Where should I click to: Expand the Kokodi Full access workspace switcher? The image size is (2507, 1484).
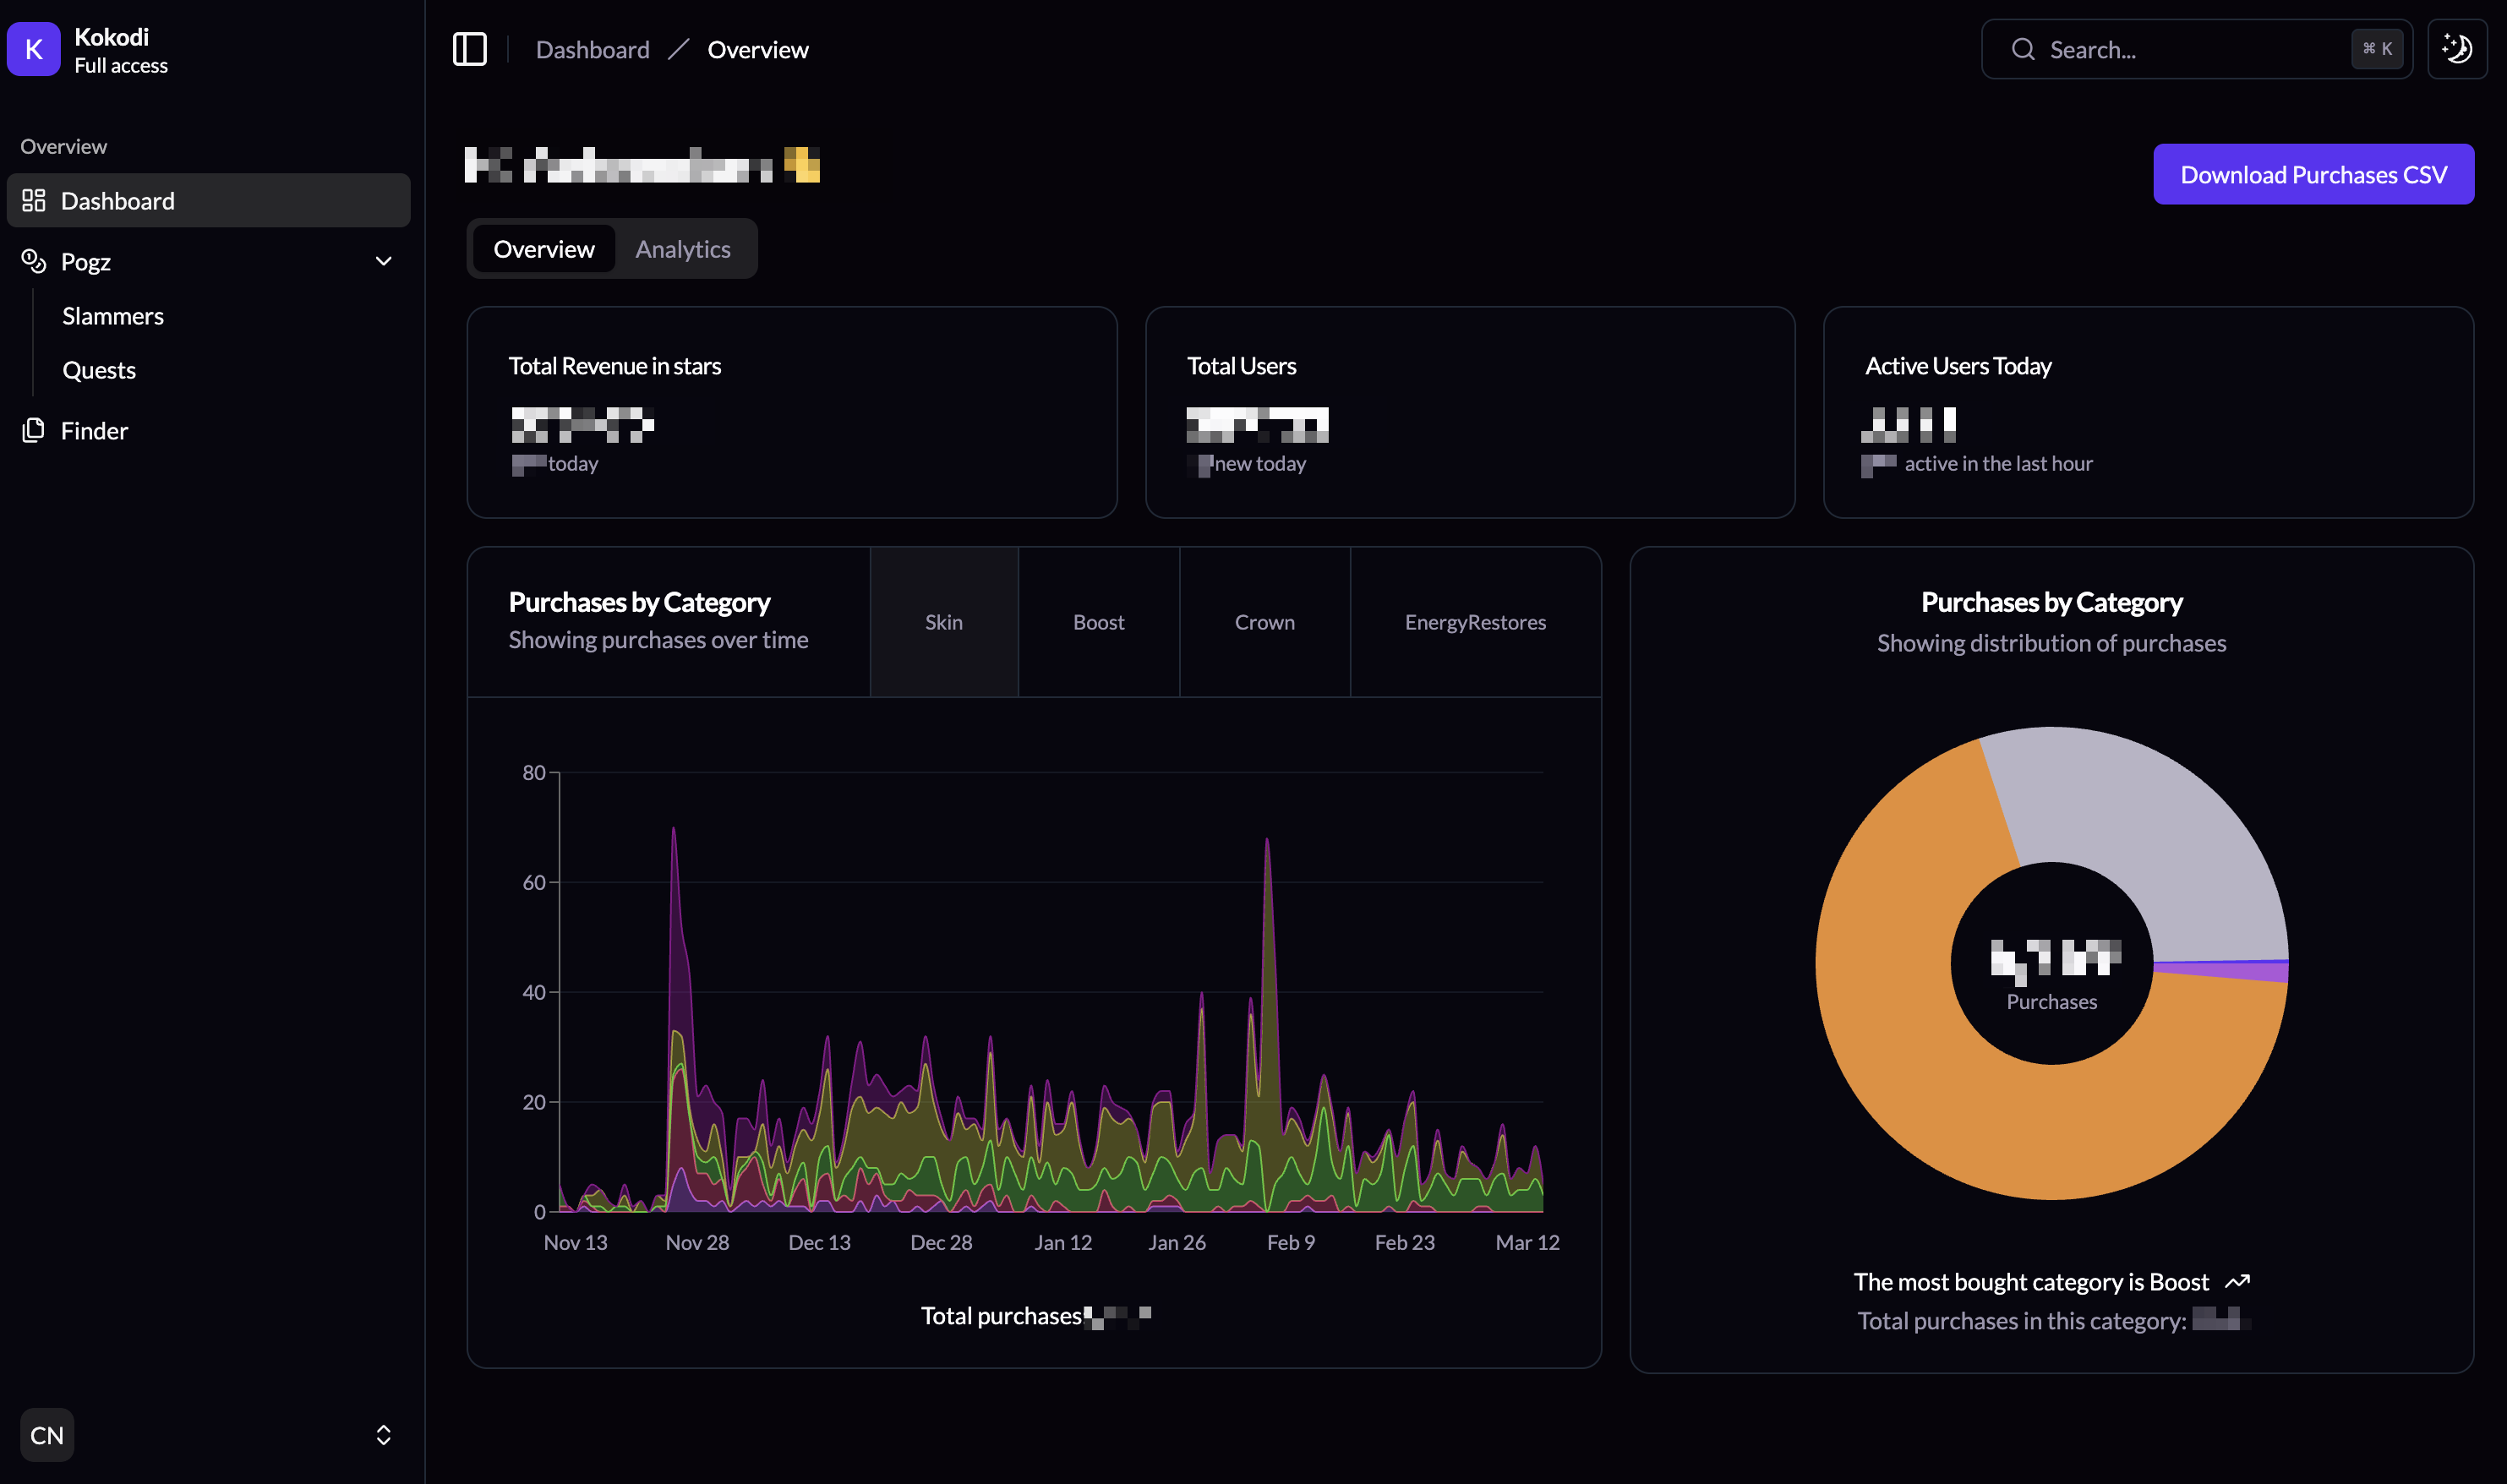120,50
